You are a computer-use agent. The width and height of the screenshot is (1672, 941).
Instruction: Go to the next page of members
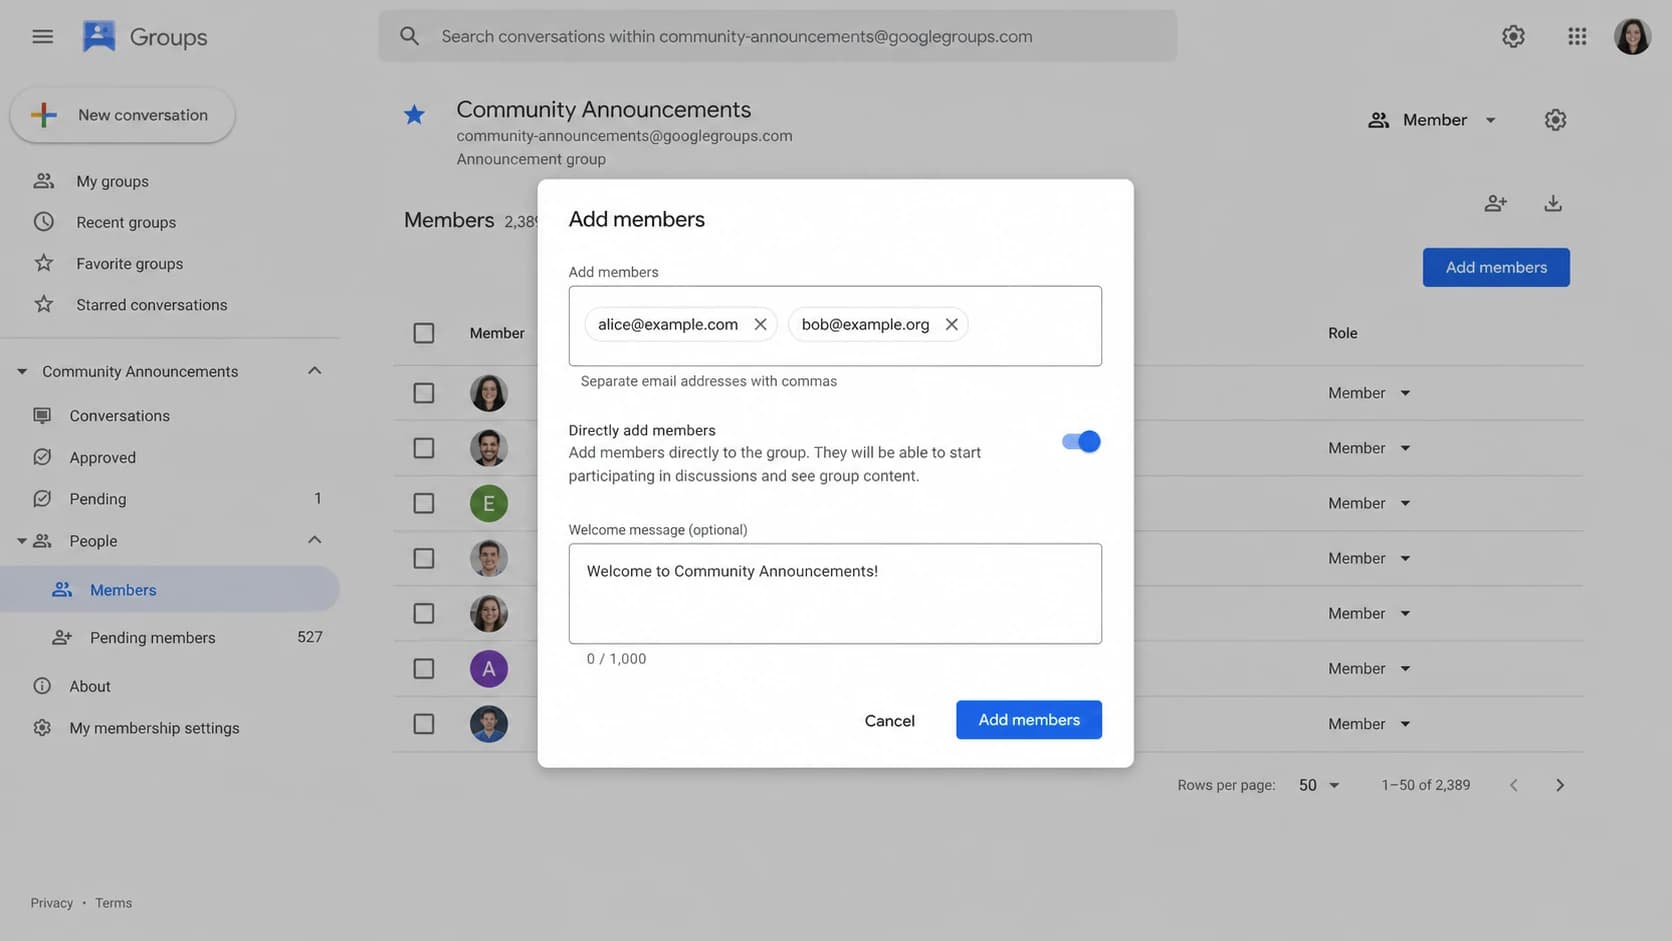click(x=1559, y=786)
